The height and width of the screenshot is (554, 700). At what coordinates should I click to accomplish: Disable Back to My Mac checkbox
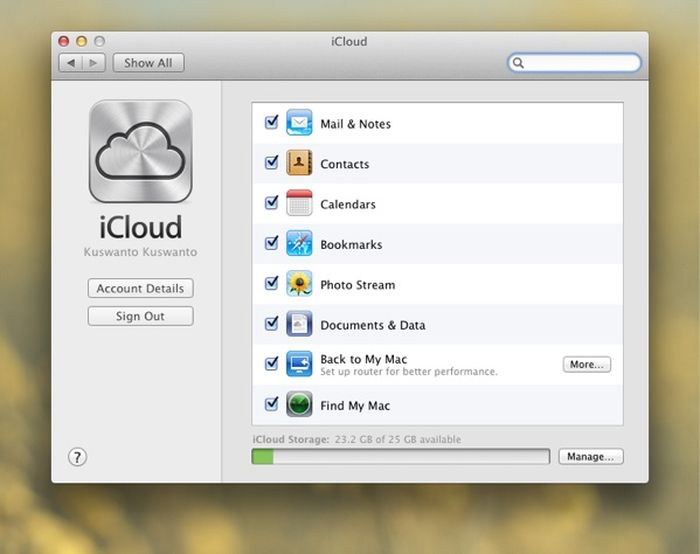[271, 363]
